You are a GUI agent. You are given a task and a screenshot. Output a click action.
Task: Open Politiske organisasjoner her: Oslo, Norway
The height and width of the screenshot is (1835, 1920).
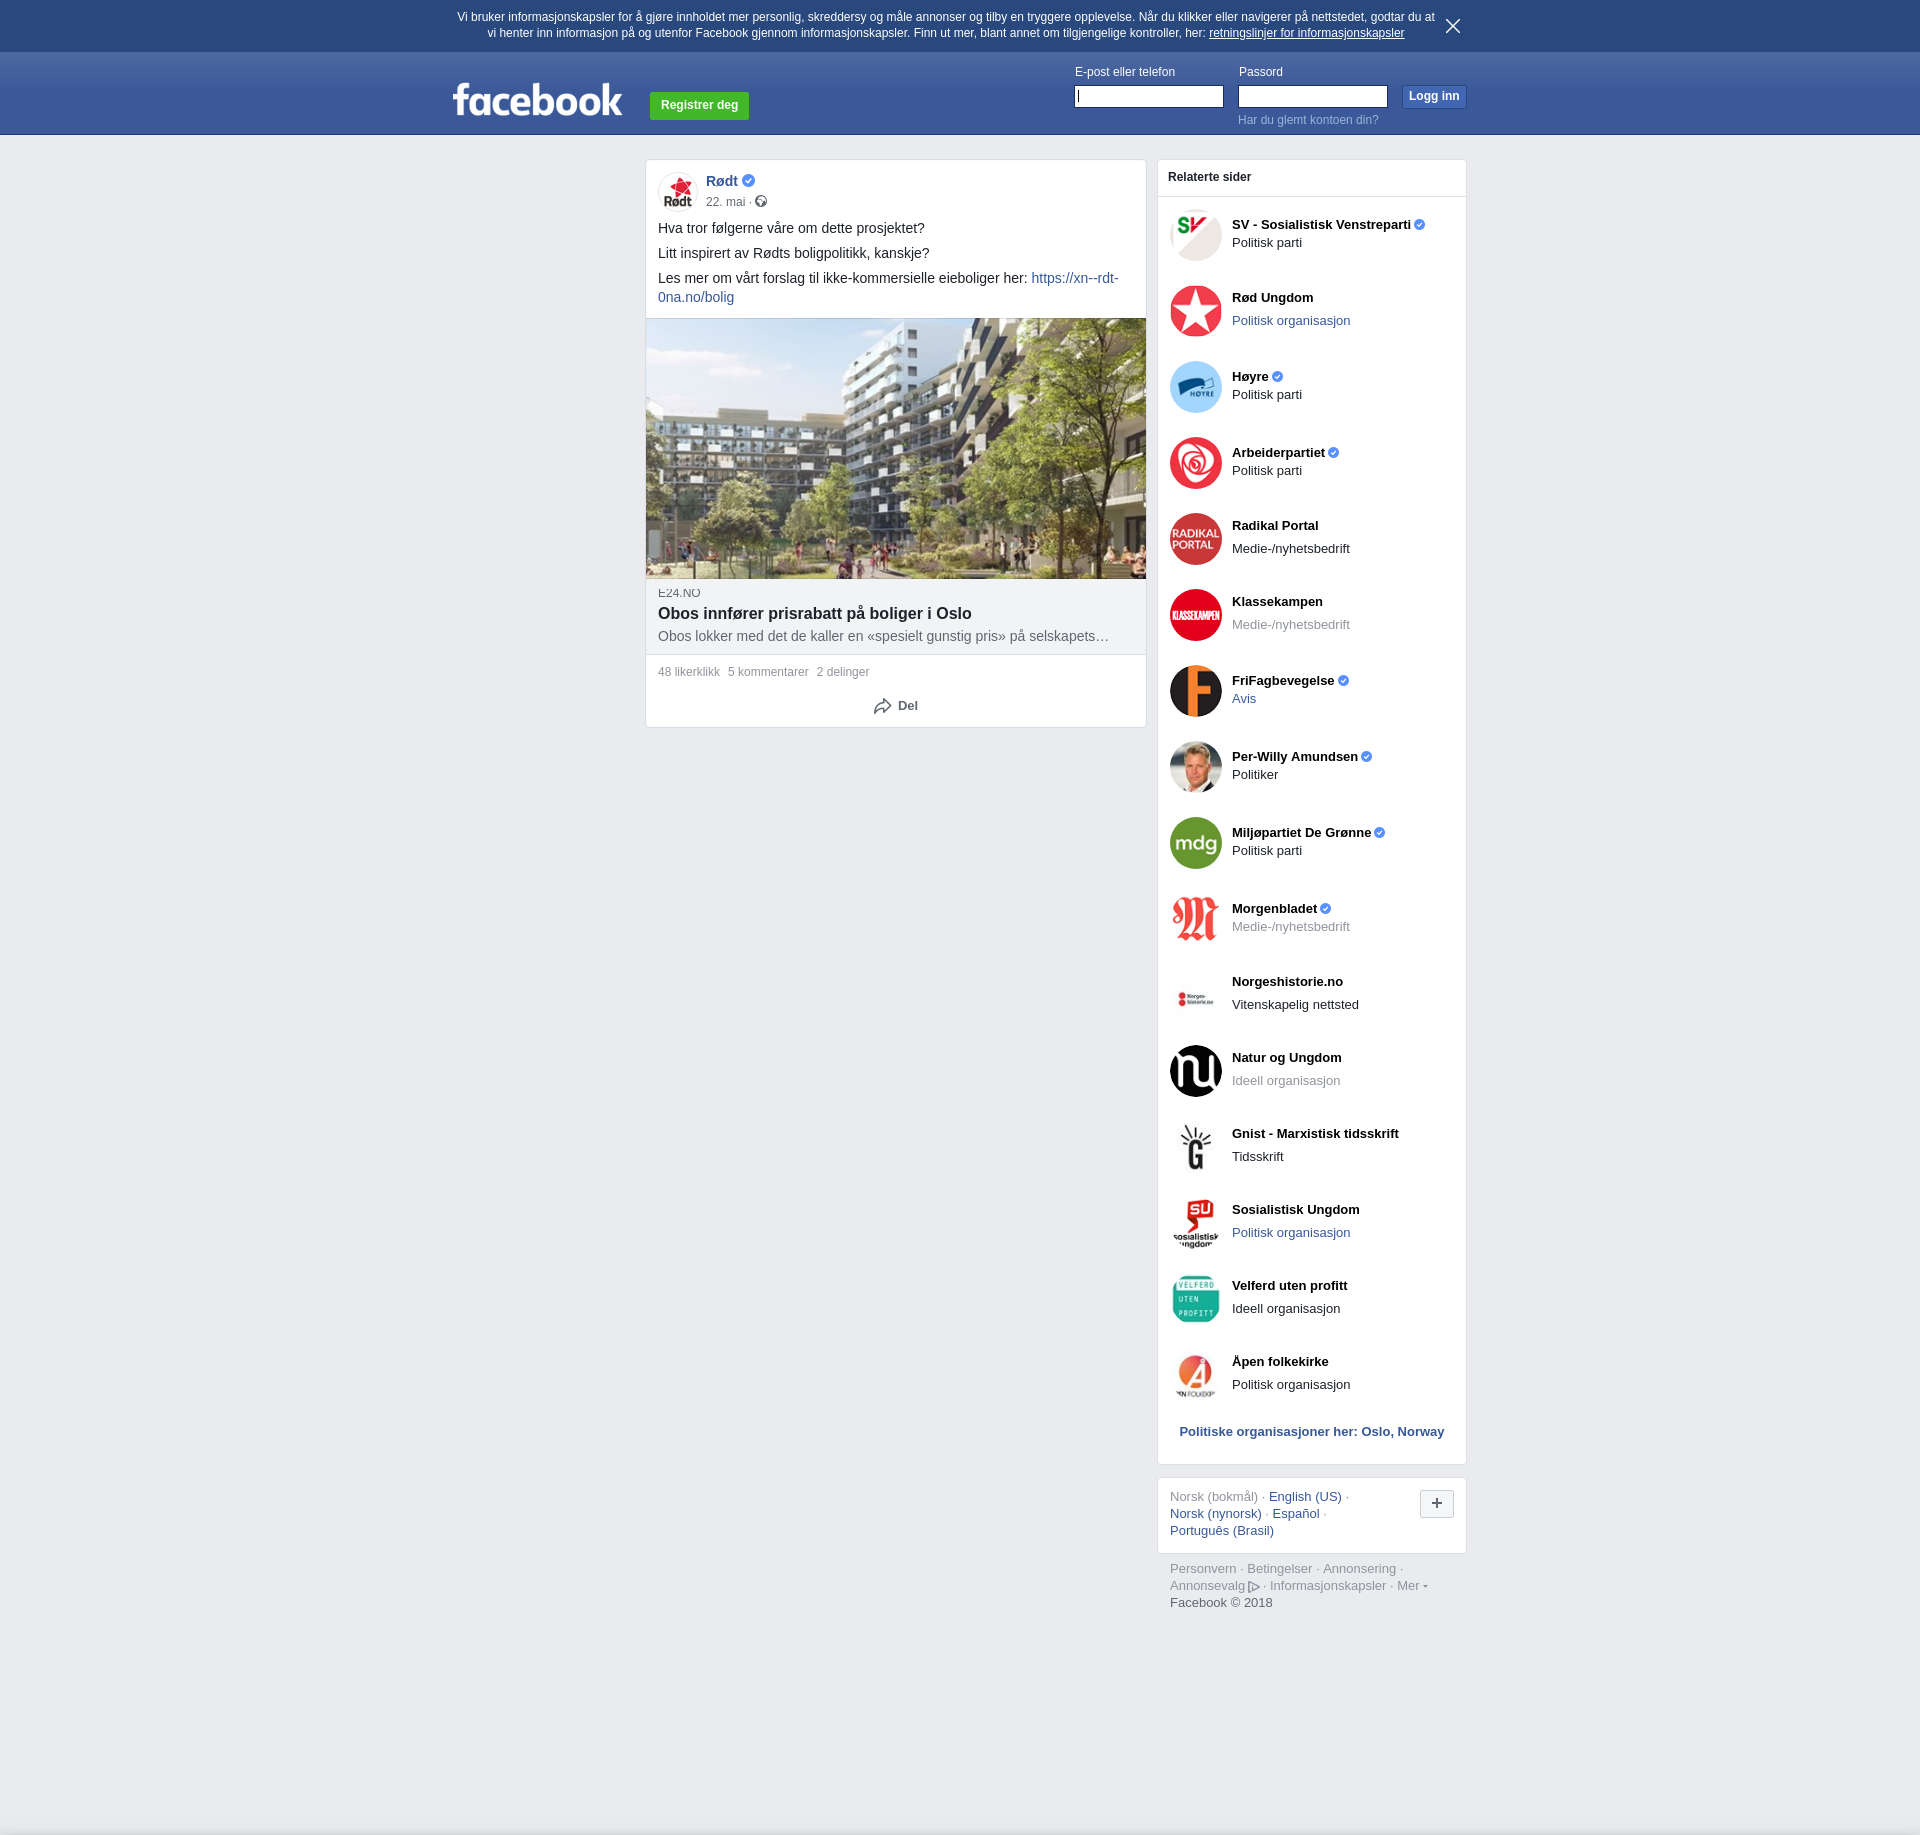pos(1311,1432)
